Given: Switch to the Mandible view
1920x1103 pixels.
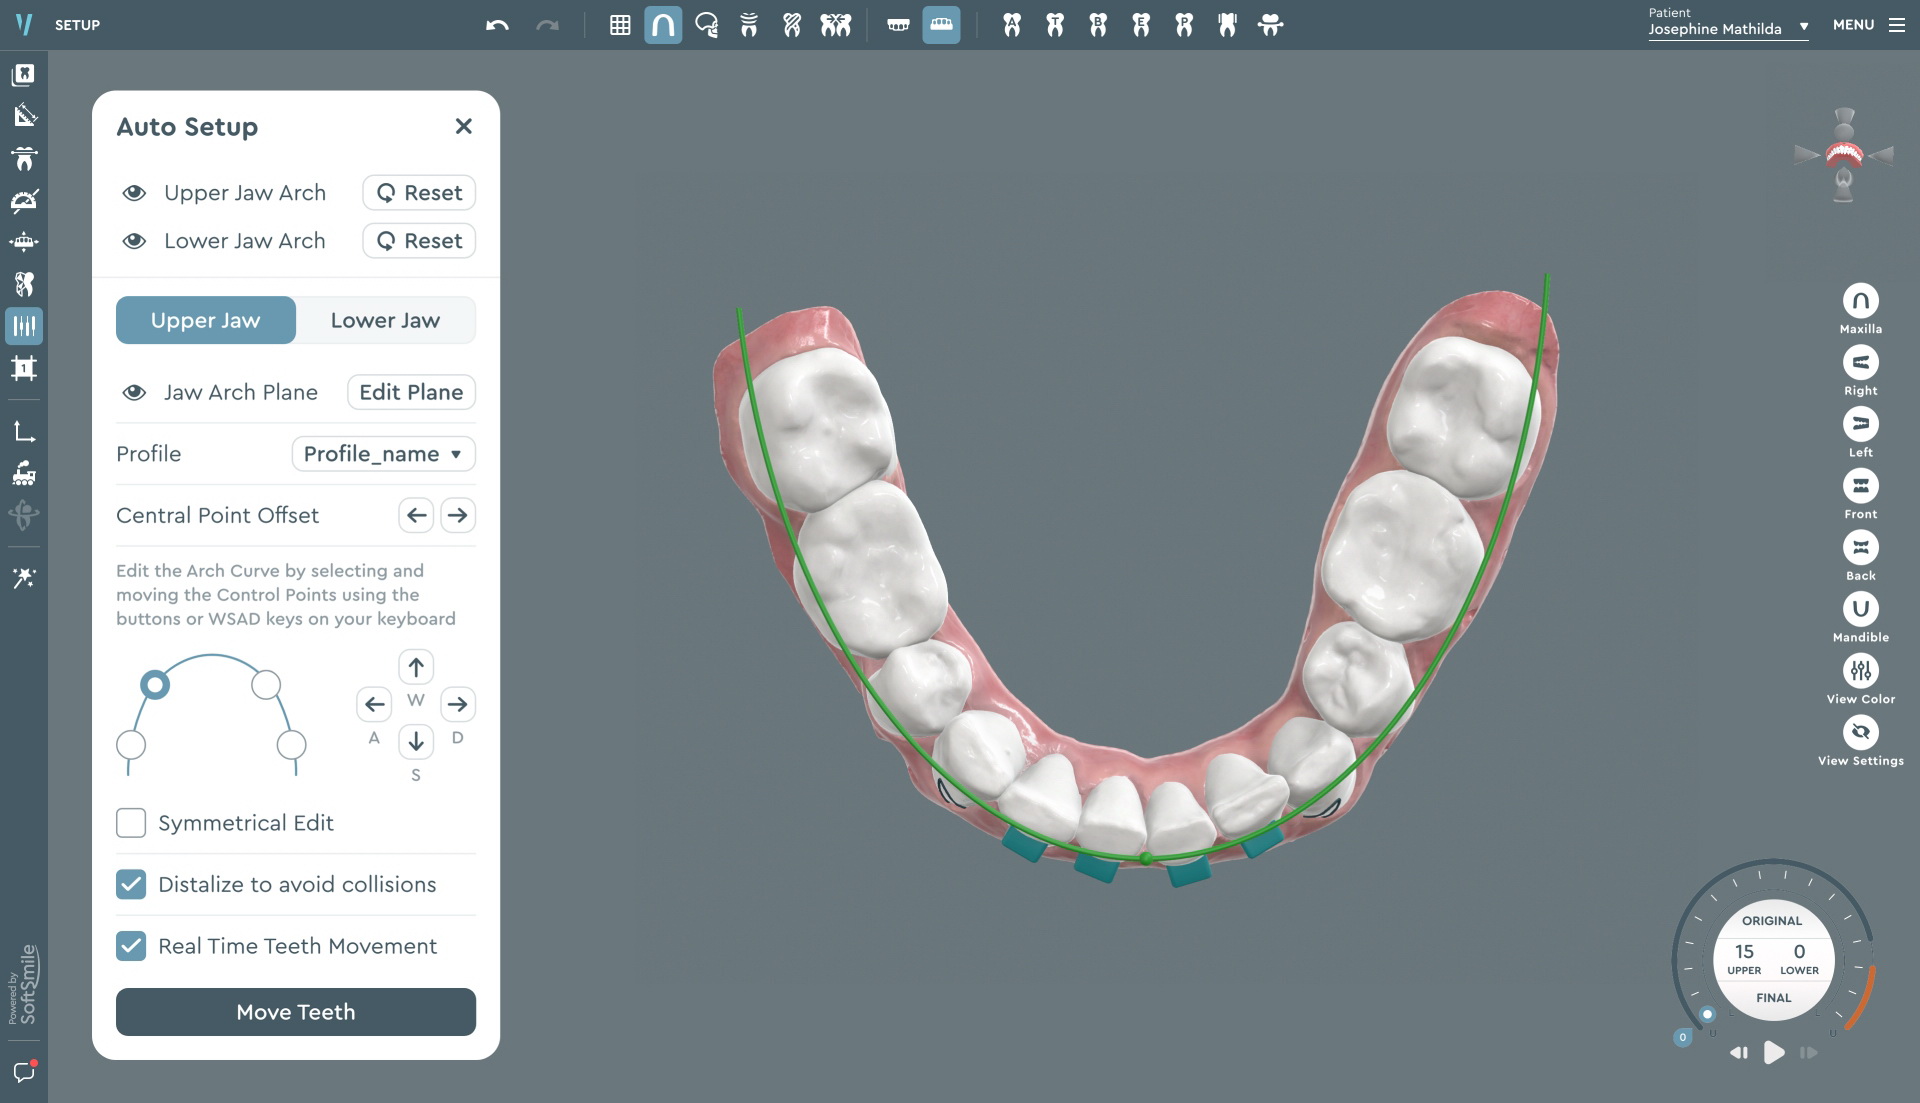Looking at the screenshot, I should [1860, 609].
